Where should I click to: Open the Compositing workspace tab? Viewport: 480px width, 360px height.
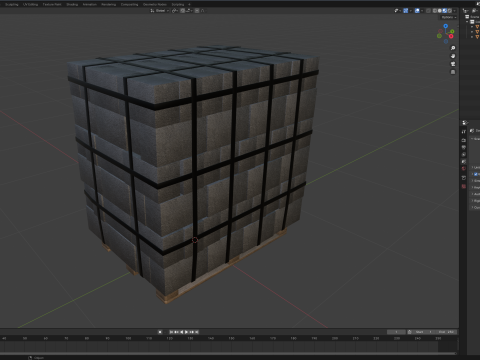[x=129, y=4]
